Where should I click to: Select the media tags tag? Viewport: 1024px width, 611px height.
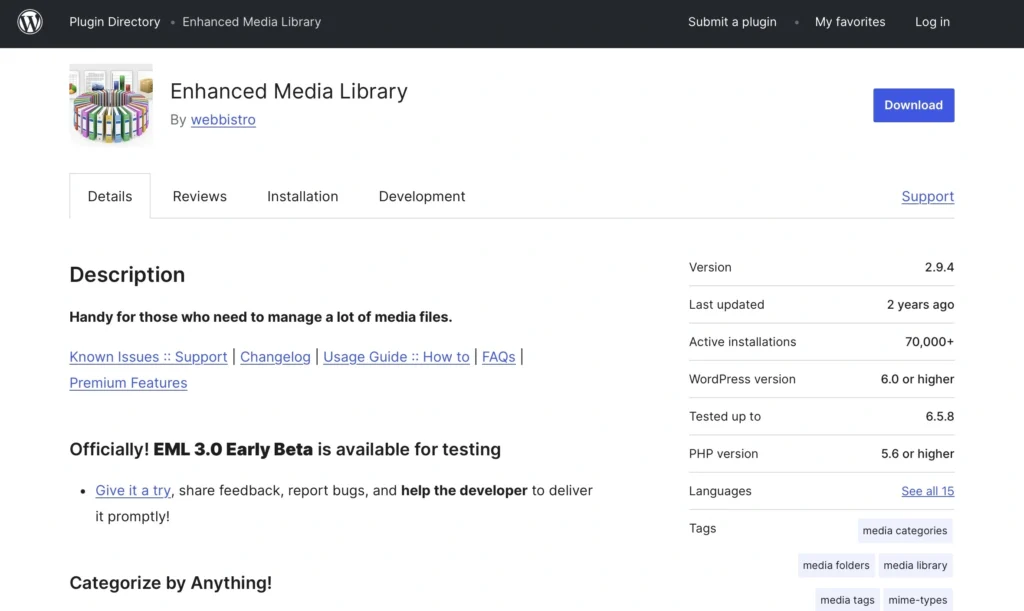point(847,600)
